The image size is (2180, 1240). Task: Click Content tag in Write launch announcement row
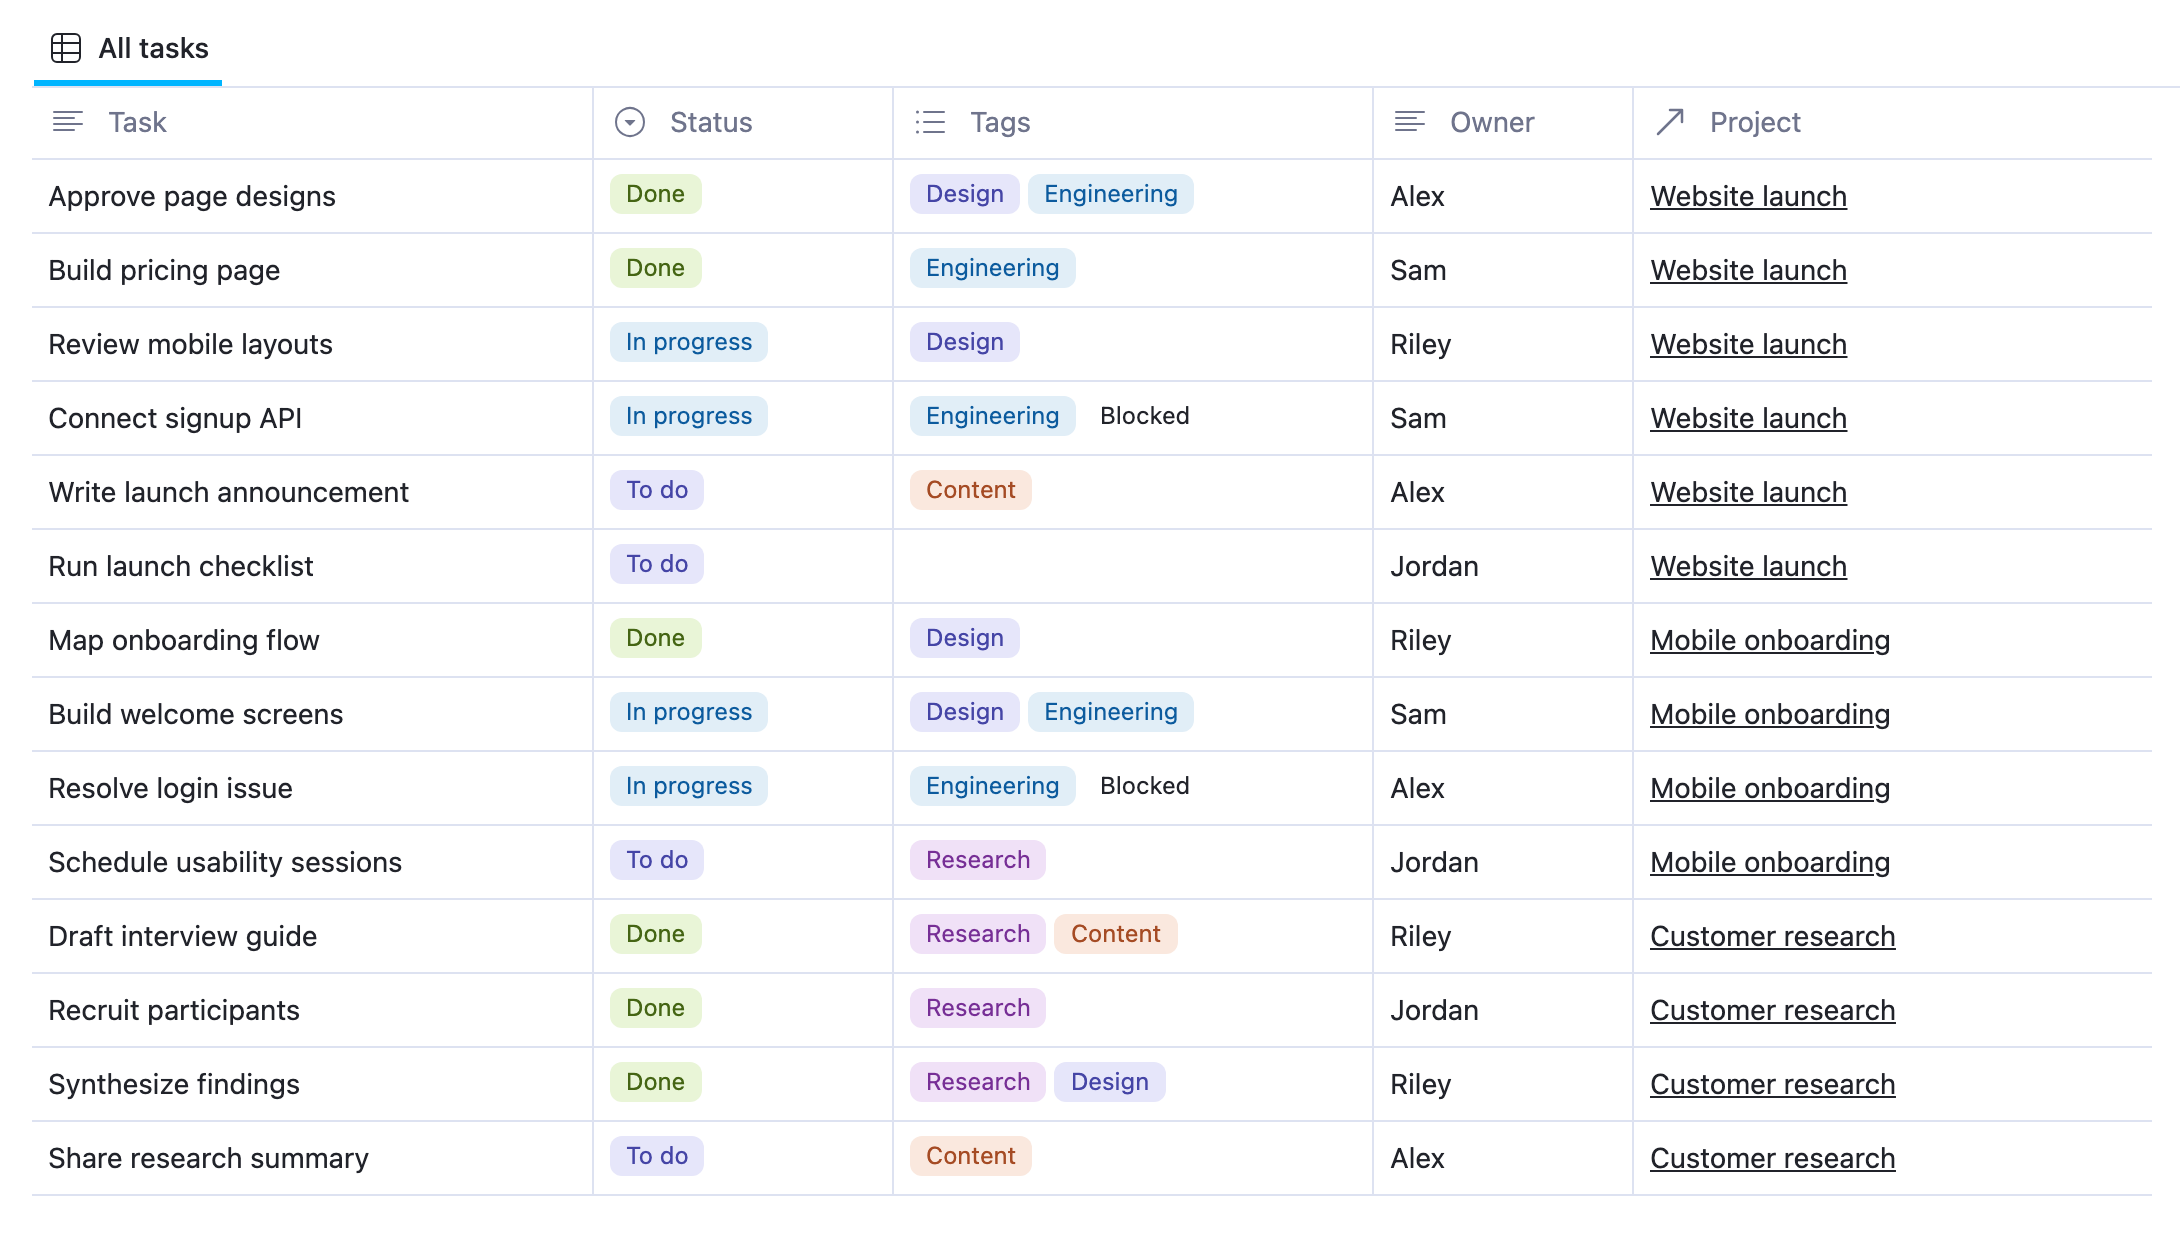(971, 490)
